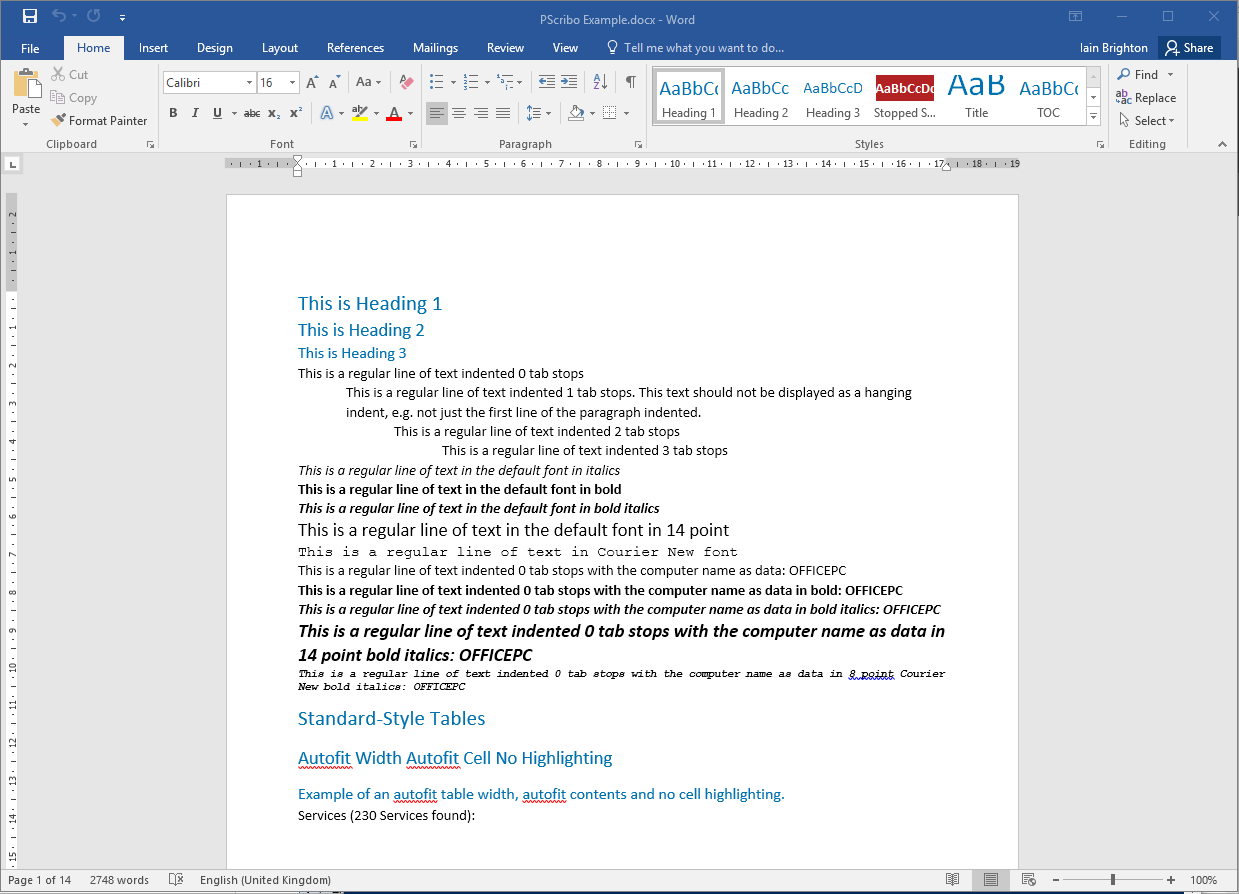Viewport: 1239px width, 894px height.
Task: Align text to the right
Action: [481, 113]
